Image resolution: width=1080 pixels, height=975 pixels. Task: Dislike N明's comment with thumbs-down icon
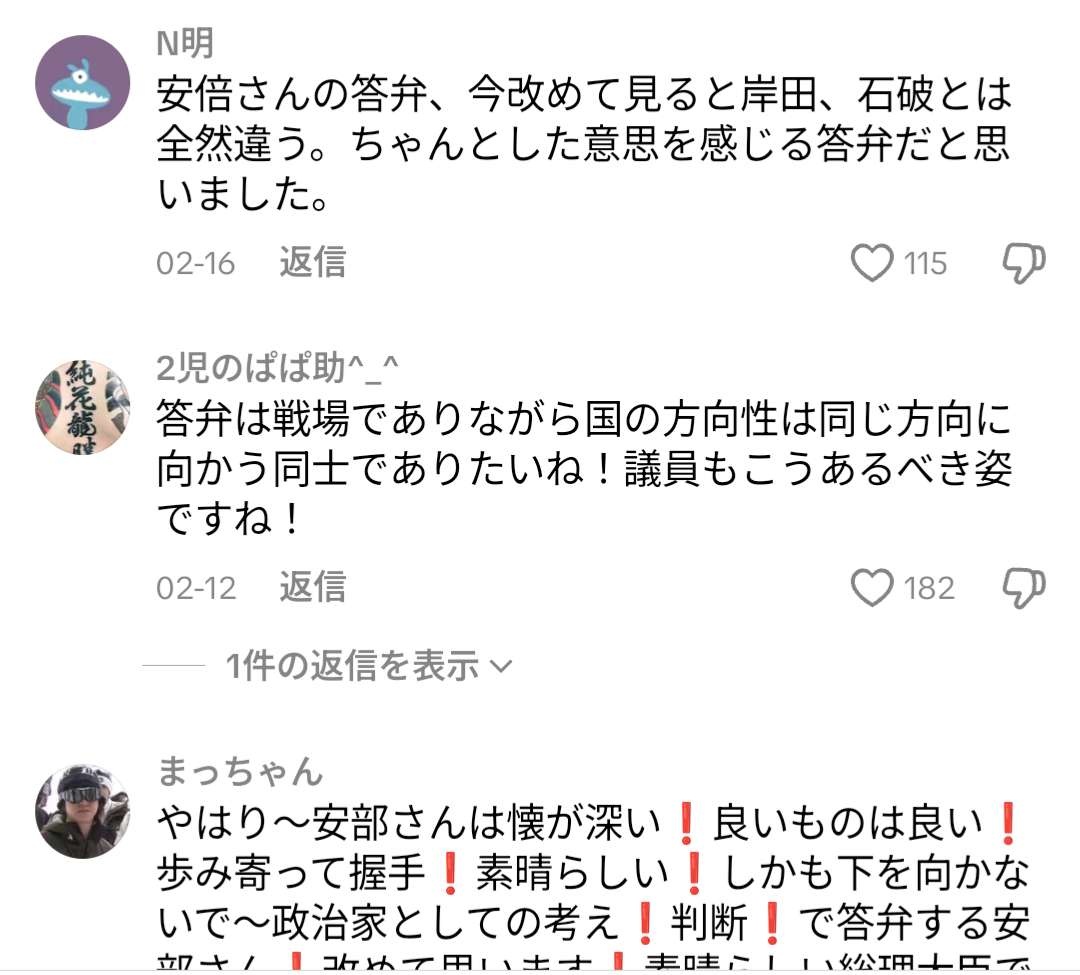point(1023,263)
